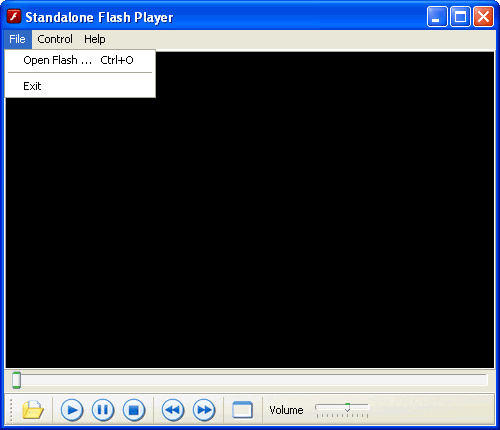Close the Standalone Flash Player window
This screenshot has height=430, width=500.
click(x=483, y=16)
